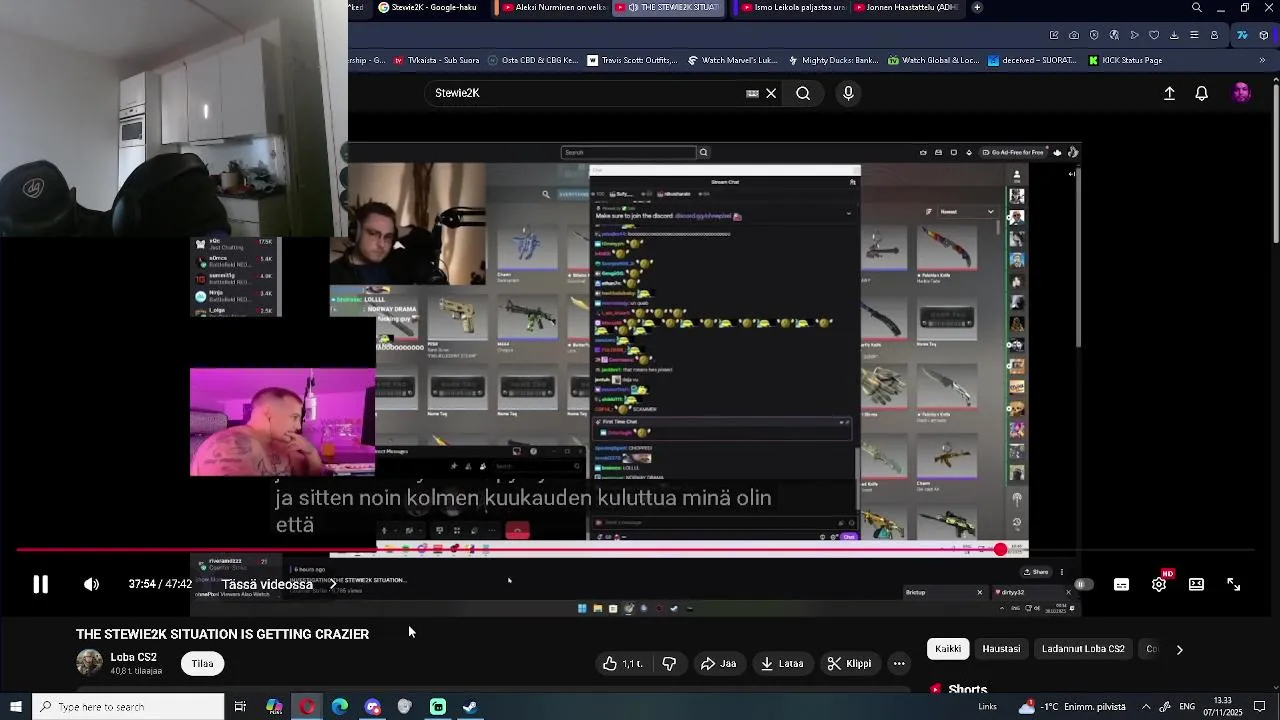Screen dimensions: 1280x720
Task: Go fullscreen on the video player
Action: tap(1233, 585)
